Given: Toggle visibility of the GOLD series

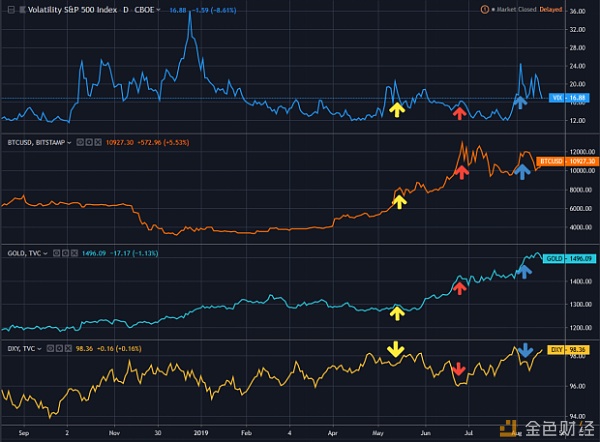Looking at the screenshot, I should coord(56,253).
